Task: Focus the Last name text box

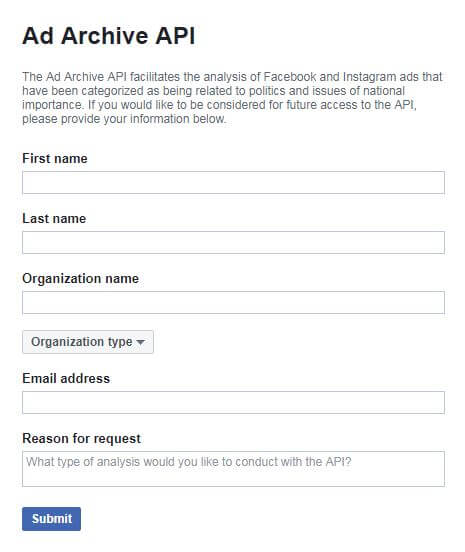Action: point(233,242)
